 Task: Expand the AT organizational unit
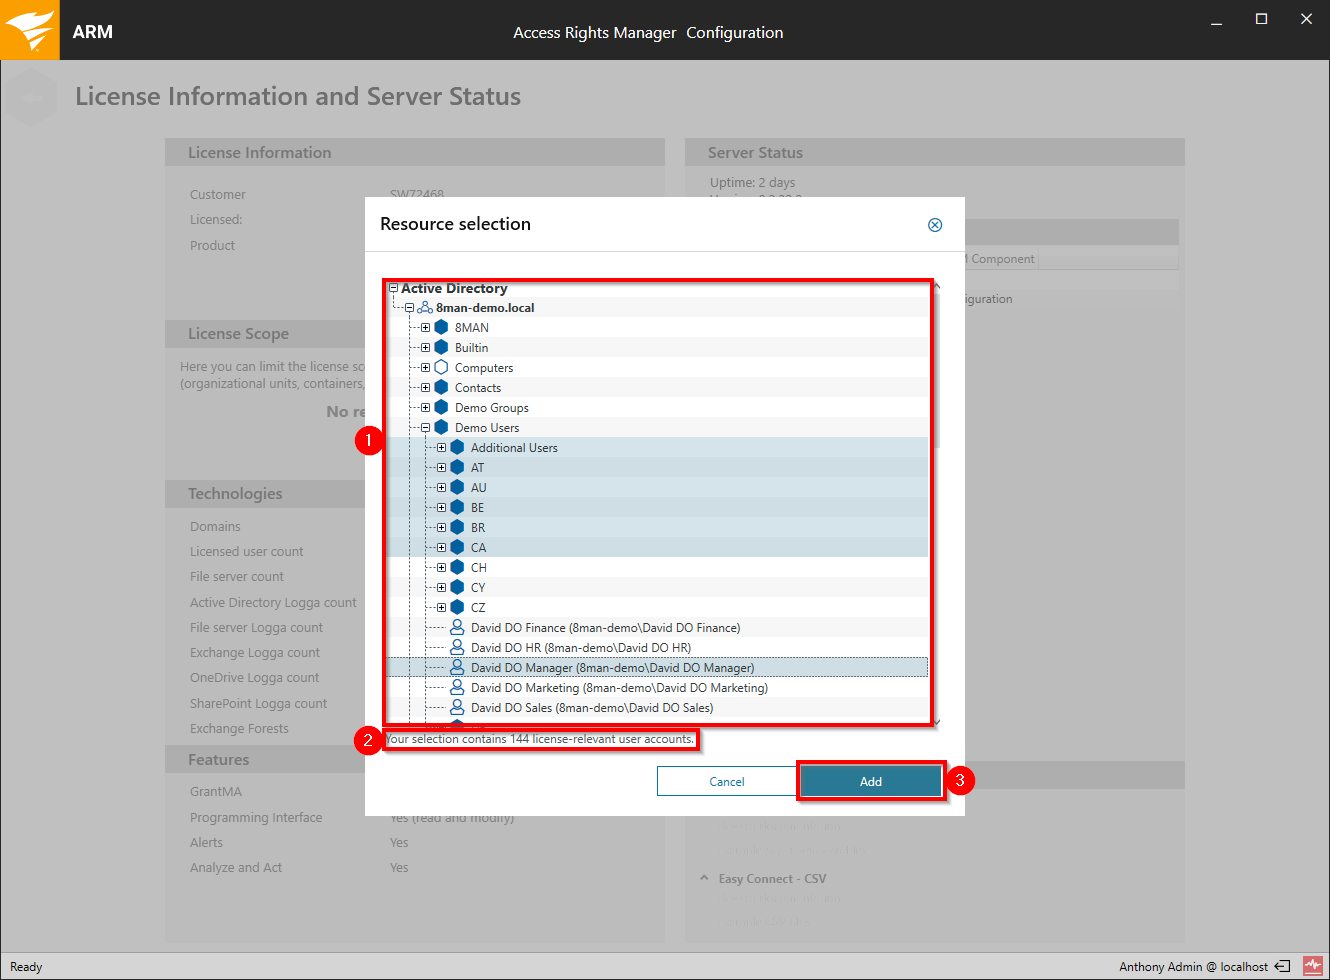[441, 468]
